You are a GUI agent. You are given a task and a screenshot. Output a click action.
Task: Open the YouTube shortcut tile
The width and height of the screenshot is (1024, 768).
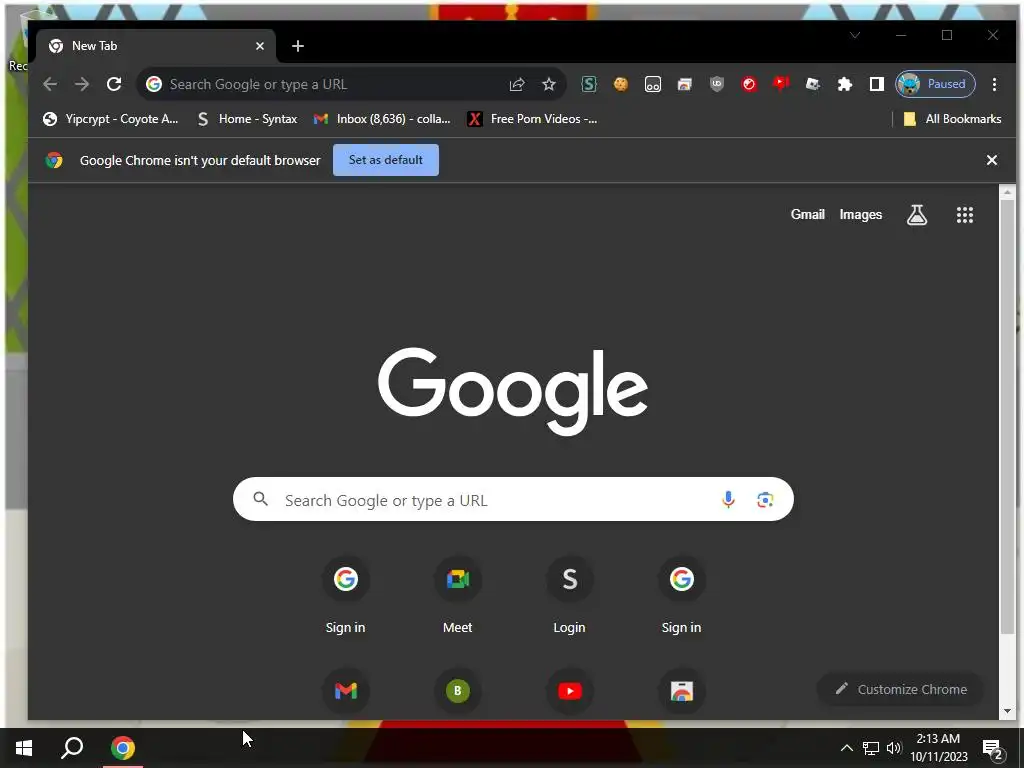click(x=569, y=691)
